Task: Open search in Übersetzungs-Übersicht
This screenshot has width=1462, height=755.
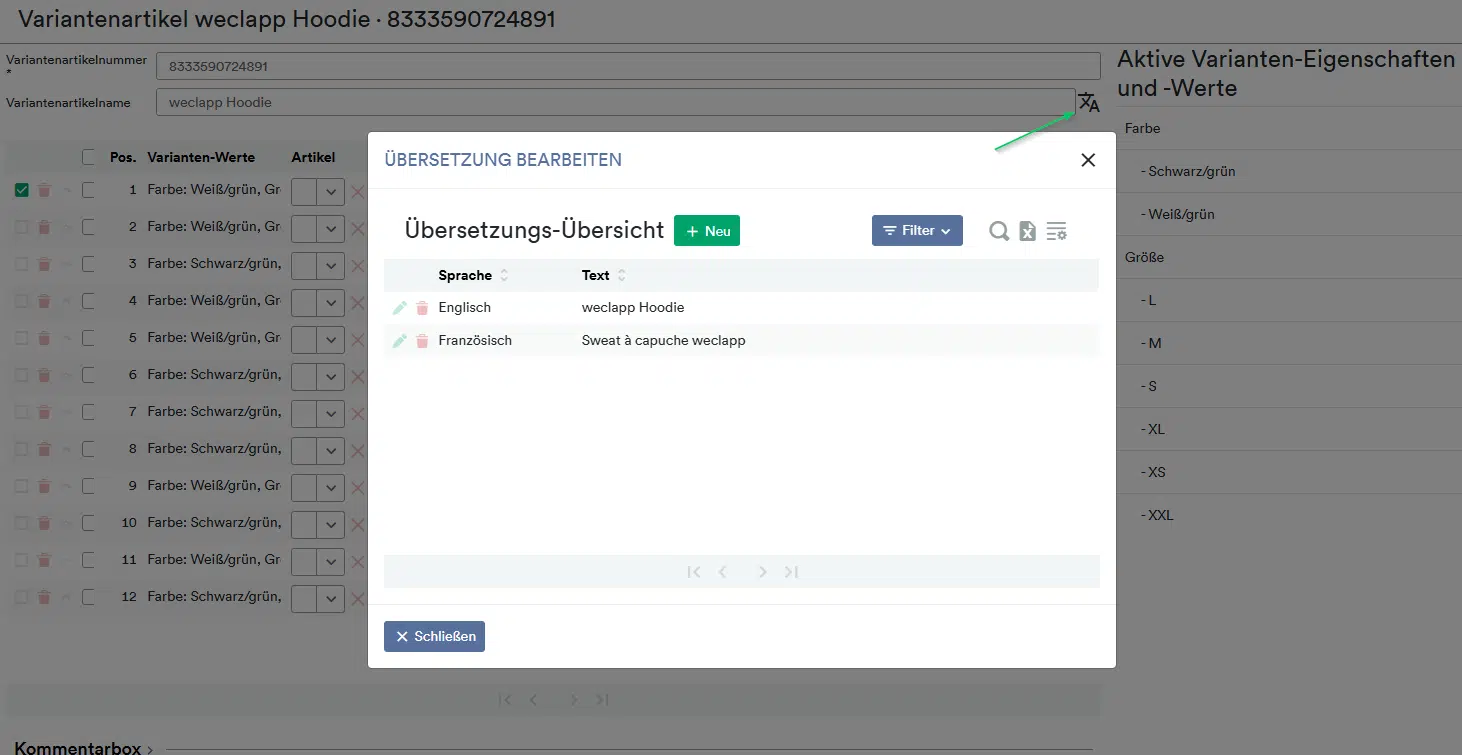Action: pyautogui.click(x=998, y=231)
